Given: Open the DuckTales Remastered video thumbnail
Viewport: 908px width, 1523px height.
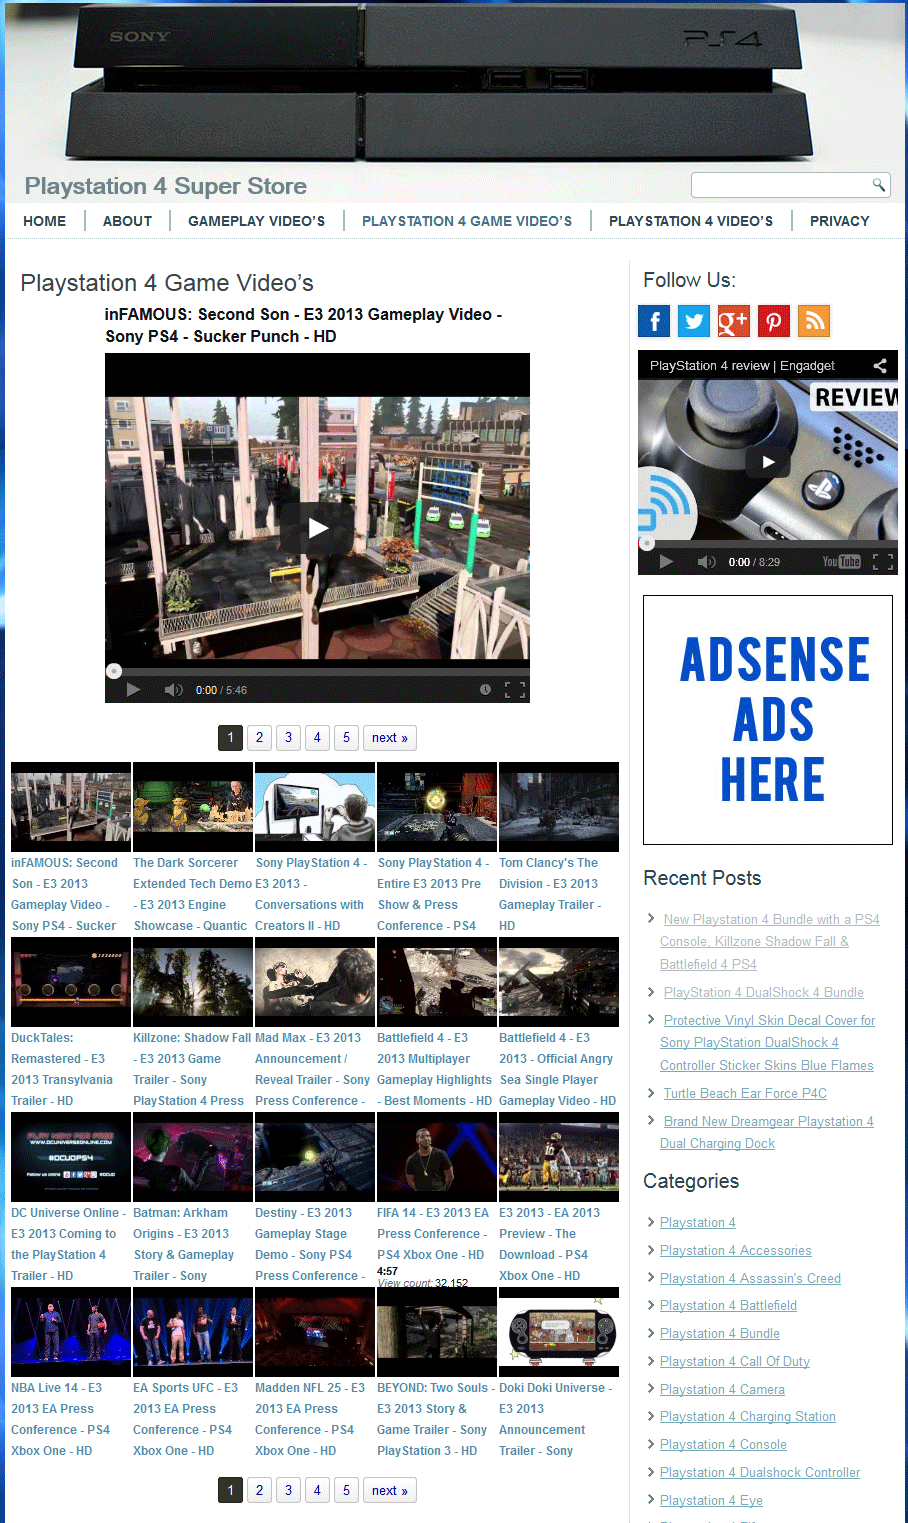Looking at the screenshot, I should point(71,982).
